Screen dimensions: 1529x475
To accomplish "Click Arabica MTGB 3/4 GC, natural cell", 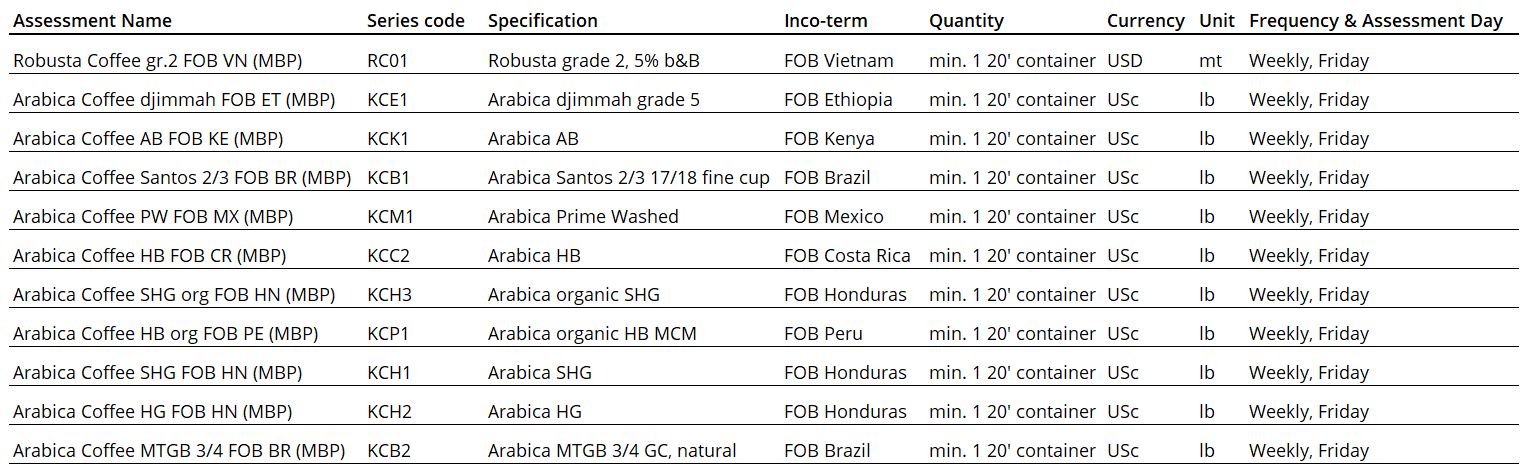I will point(612,451).
